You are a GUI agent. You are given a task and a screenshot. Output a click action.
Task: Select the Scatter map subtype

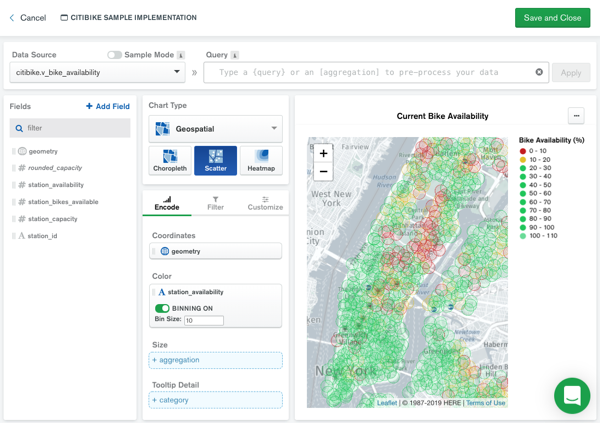point(215,161)
